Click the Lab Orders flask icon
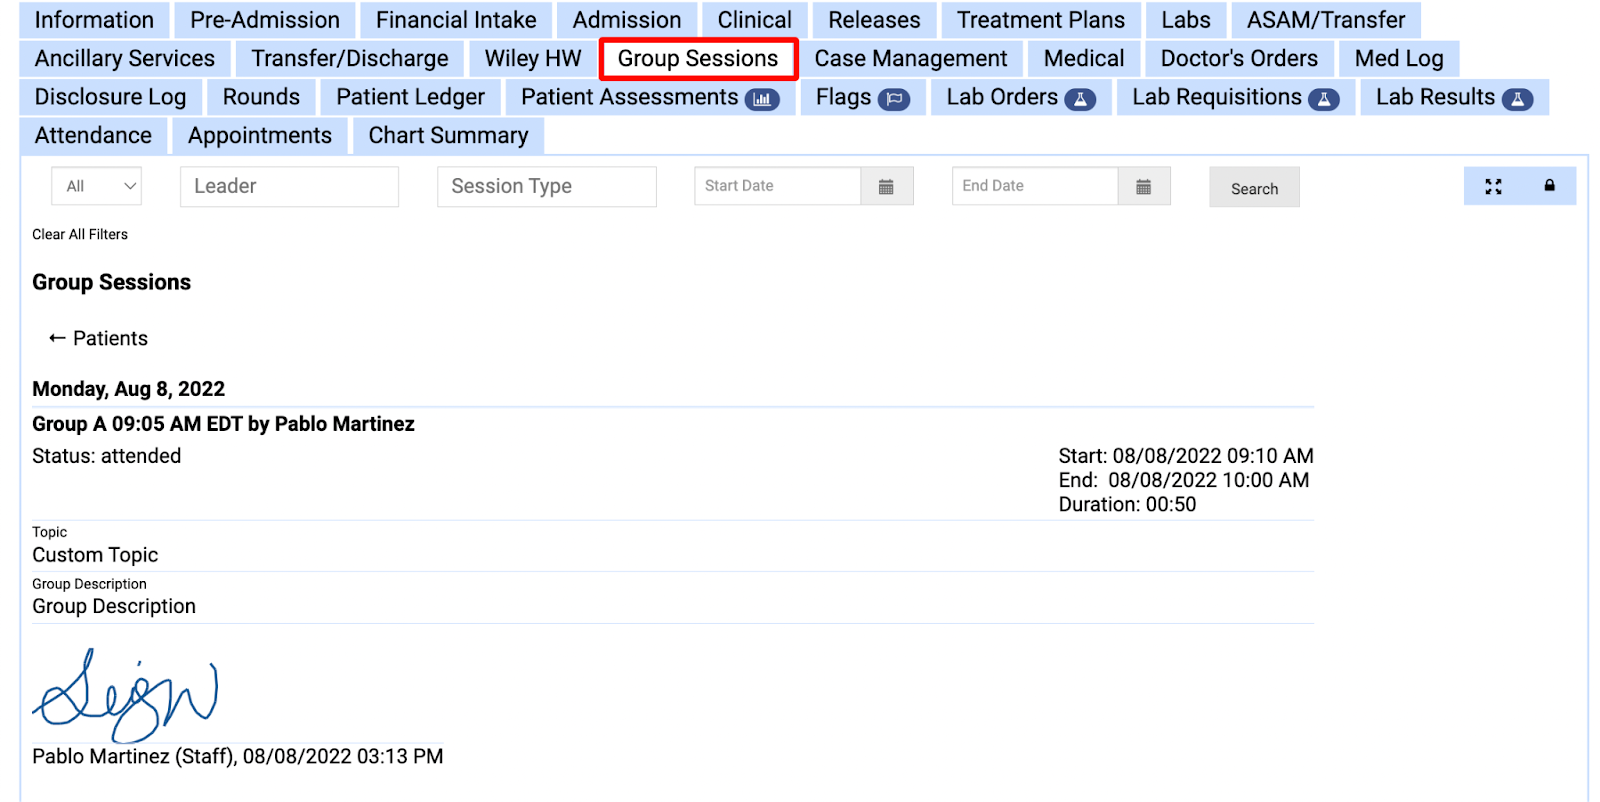 [1080, 99]
